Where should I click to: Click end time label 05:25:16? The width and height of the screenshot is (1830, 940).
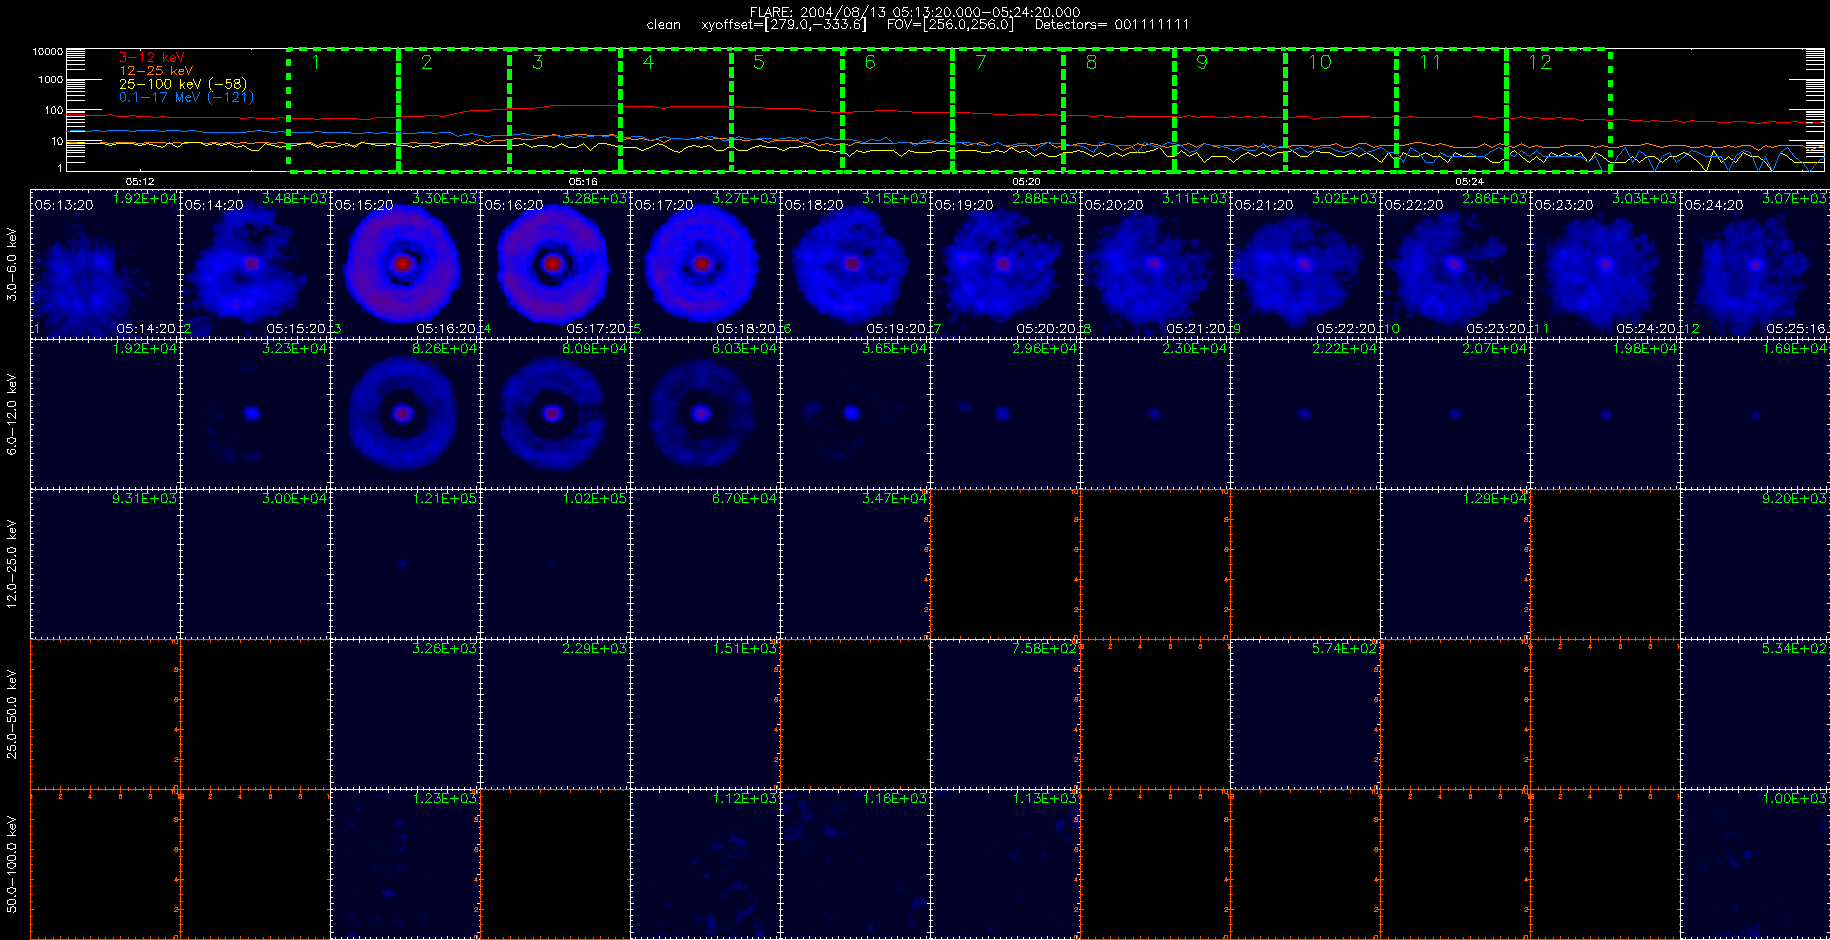pyautogui.click(x=1797, y=329)
